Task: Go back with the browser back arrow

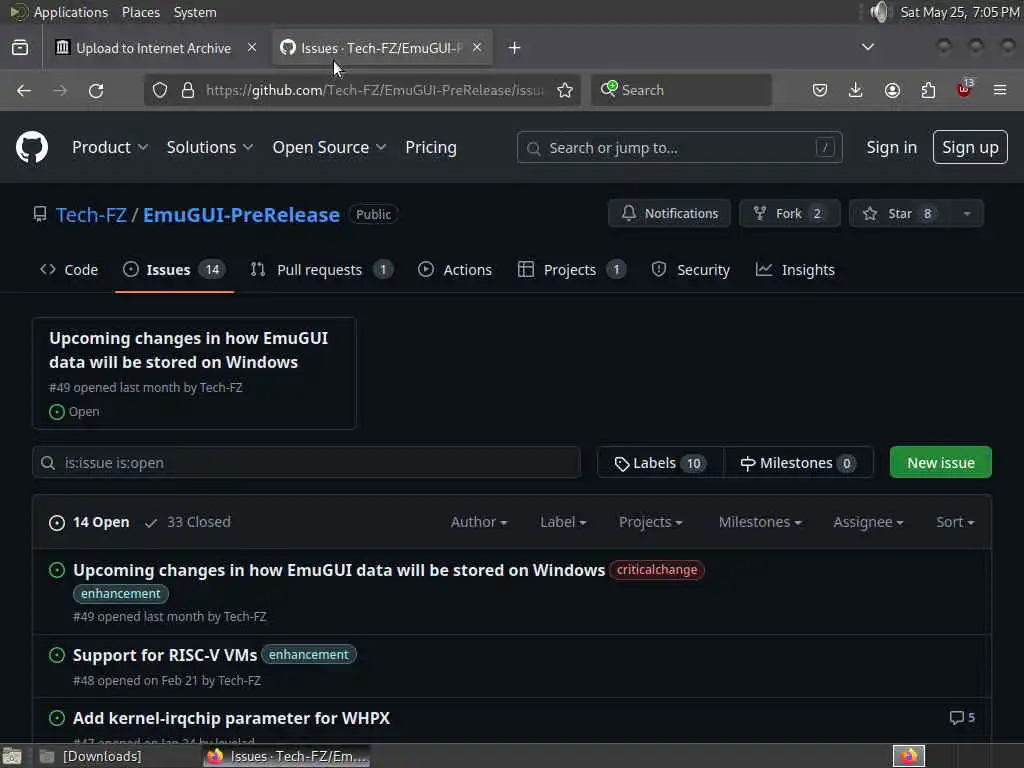Action: pos(24,90)
